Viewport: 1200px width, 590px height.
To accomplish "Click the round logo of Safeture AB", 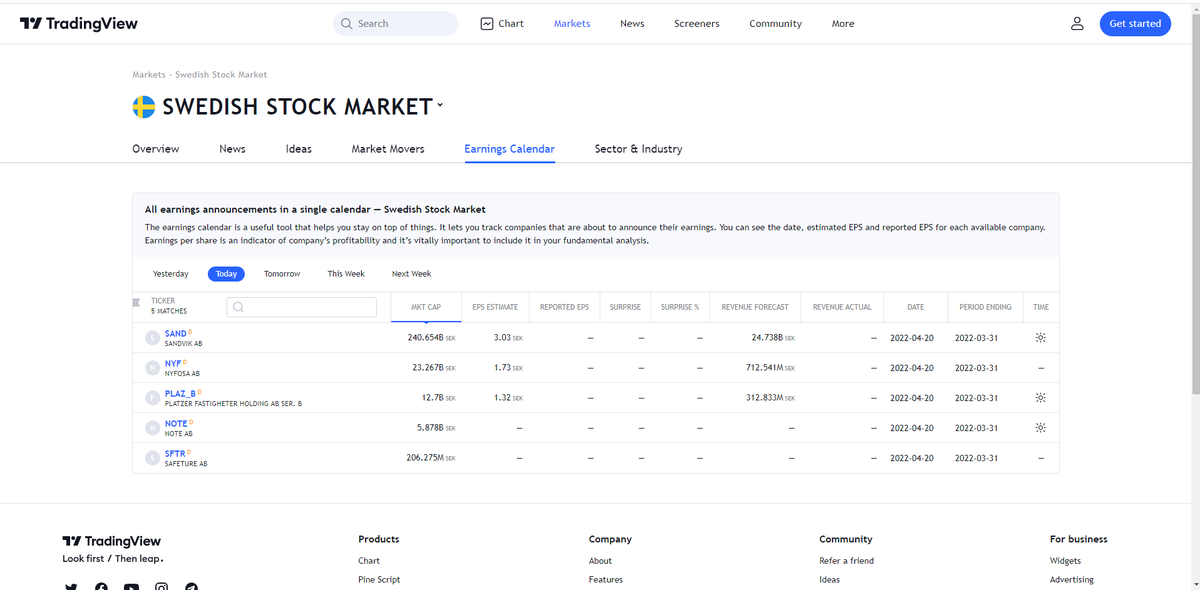I will [x=153, y=458].
